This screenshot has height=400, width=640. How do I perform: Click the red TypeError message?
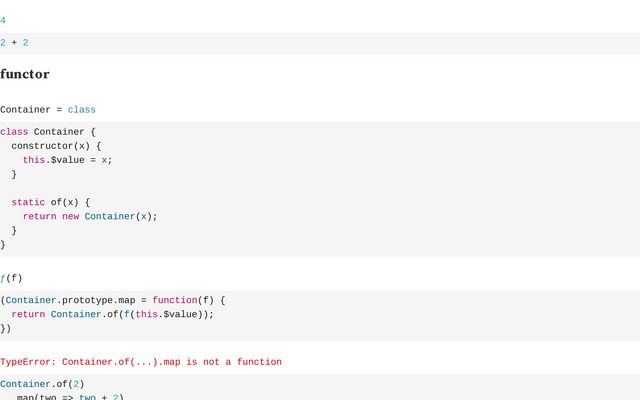(x=141, y=362)
